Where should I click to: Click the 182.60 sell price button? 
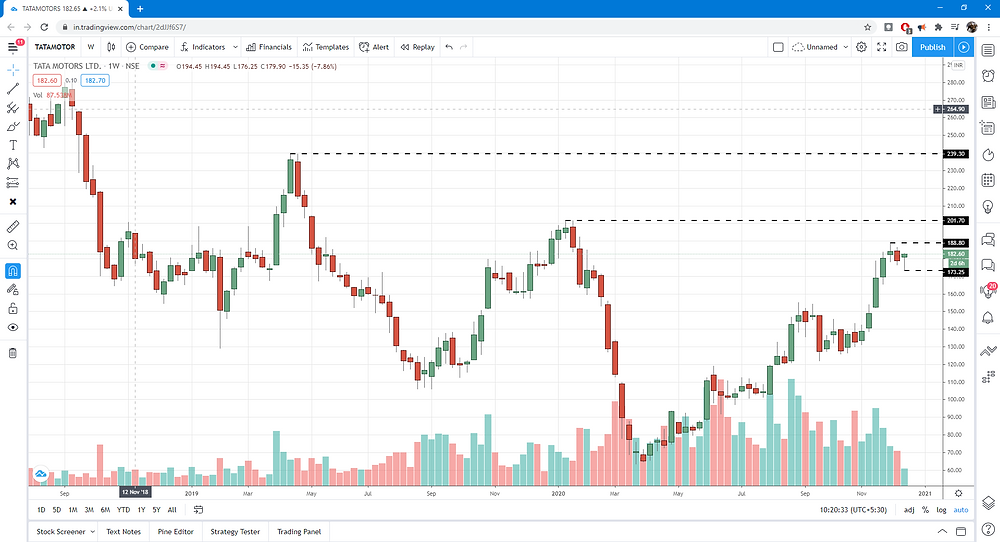[x=47, y=80]
